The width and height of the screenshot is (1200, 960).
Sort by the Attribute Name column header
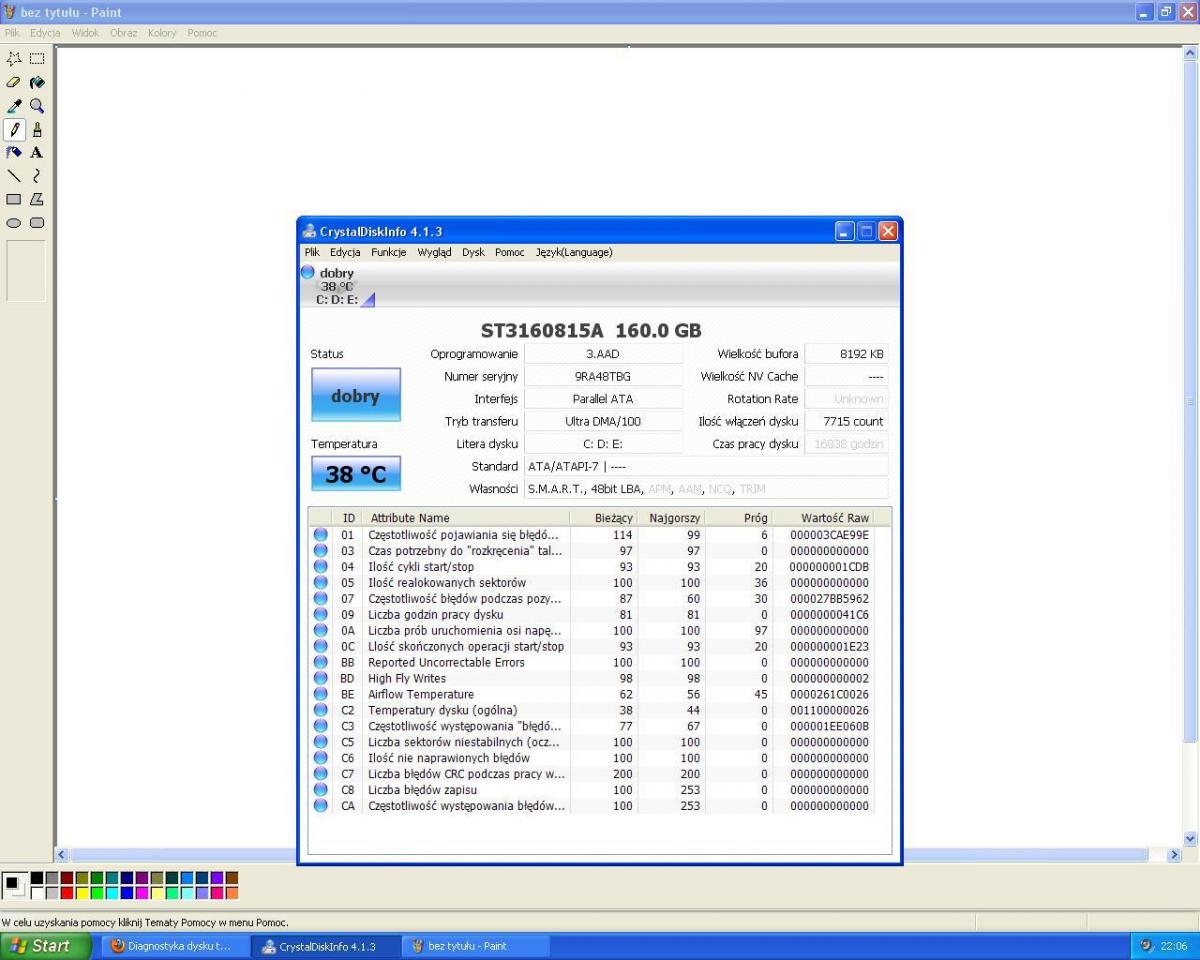point(466,518)
